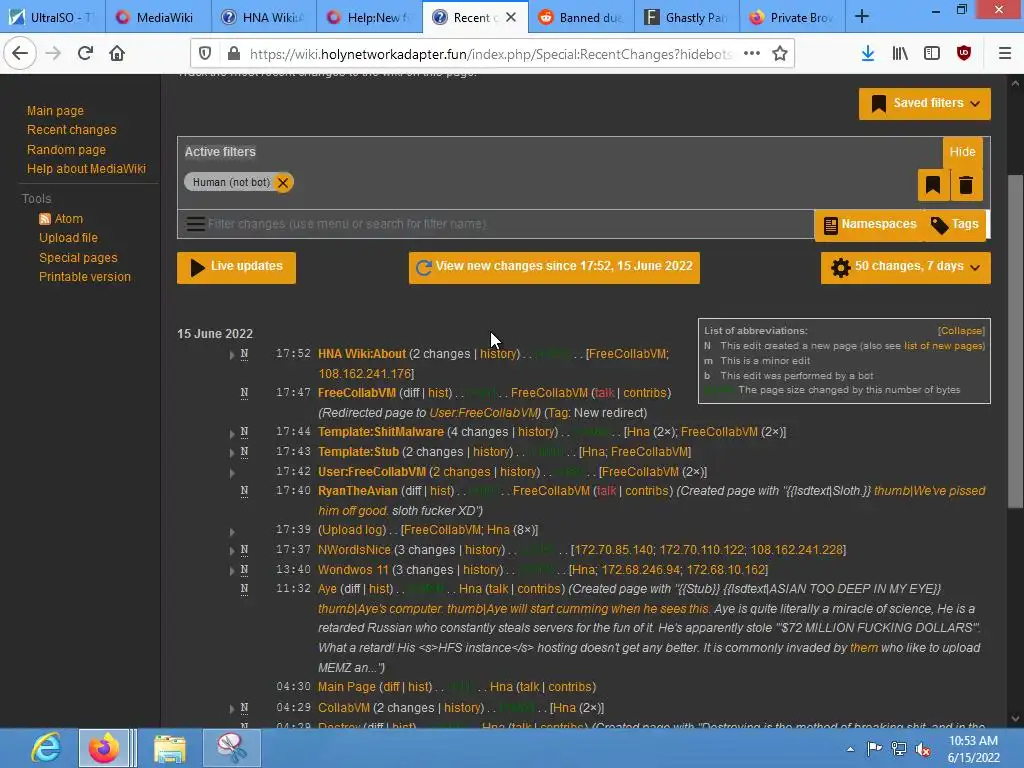This screenshot has height=768, width=1024.
Task: Expand the Upload log group
Action: pyautogui.click(x=232, y=532)
